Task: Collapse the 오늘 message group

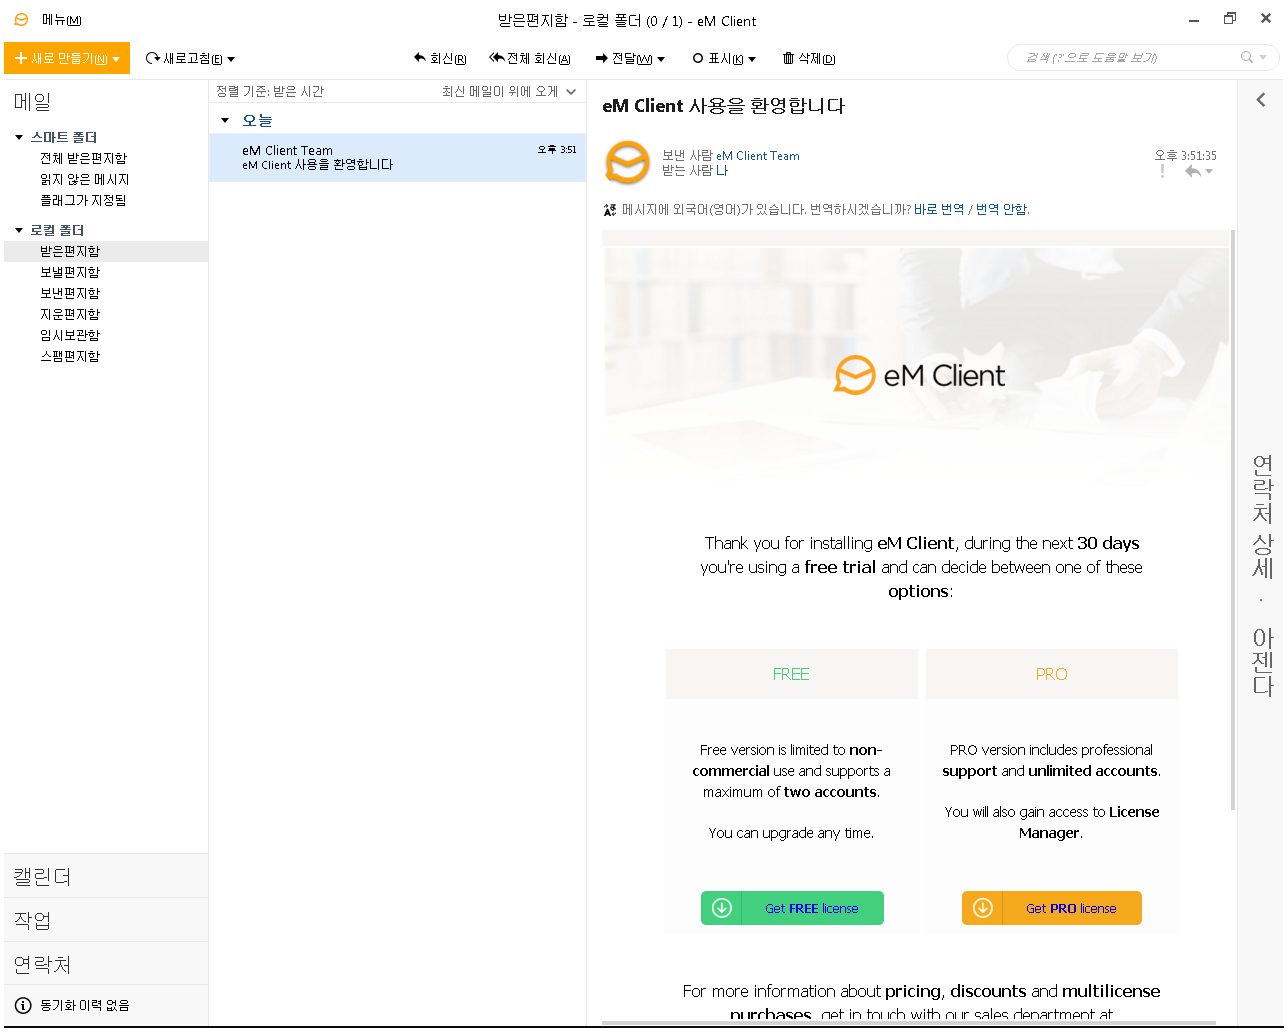Action: click(x=225, y=121)
